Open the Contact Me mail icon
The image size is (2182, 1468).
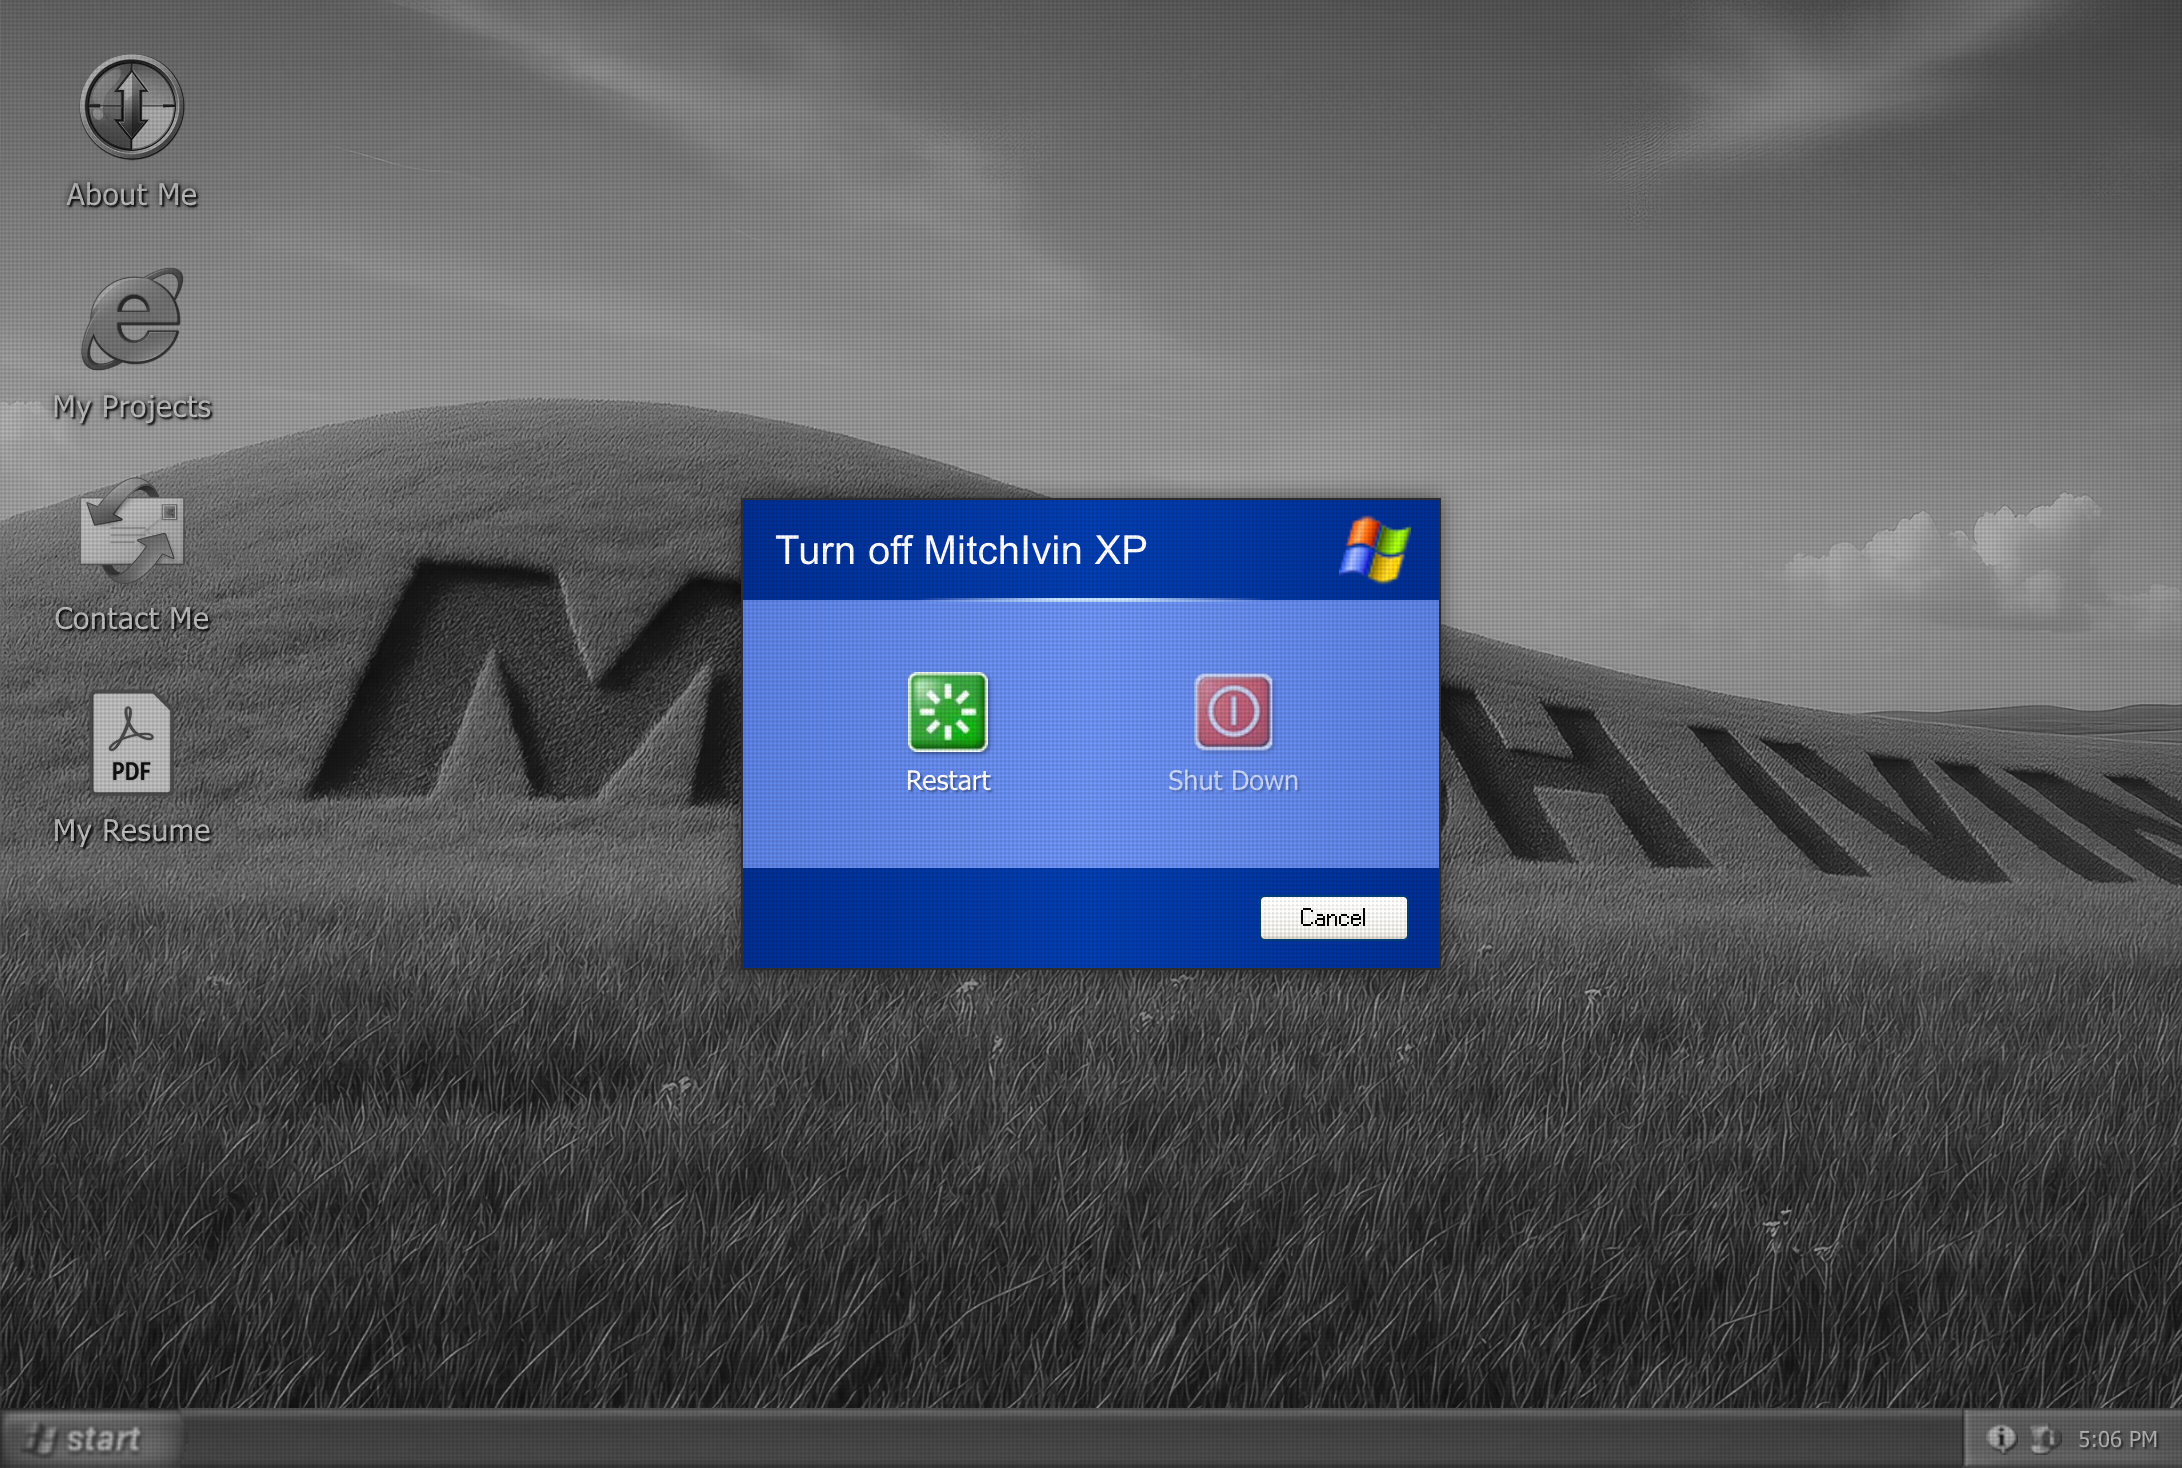[132, 530]
